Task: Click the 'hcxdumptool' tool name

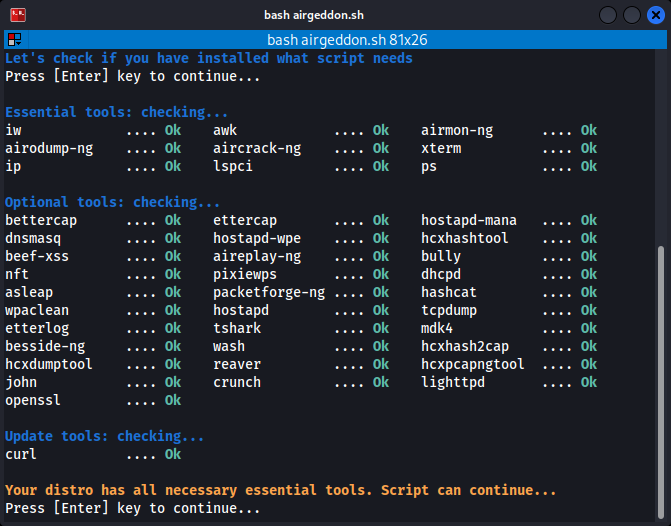Action: 49,364
